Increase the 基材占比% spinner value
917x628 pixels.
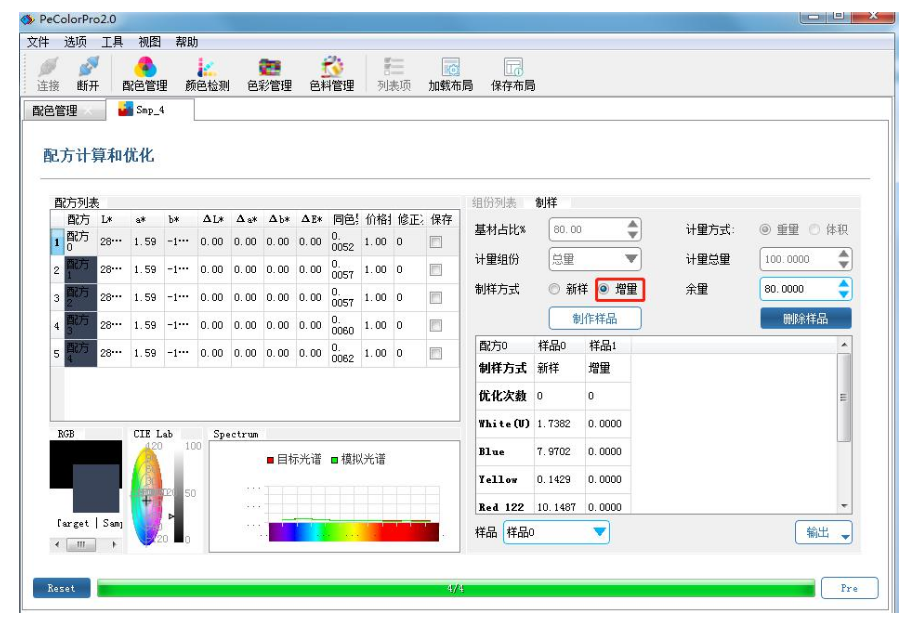tap(632, 224)
